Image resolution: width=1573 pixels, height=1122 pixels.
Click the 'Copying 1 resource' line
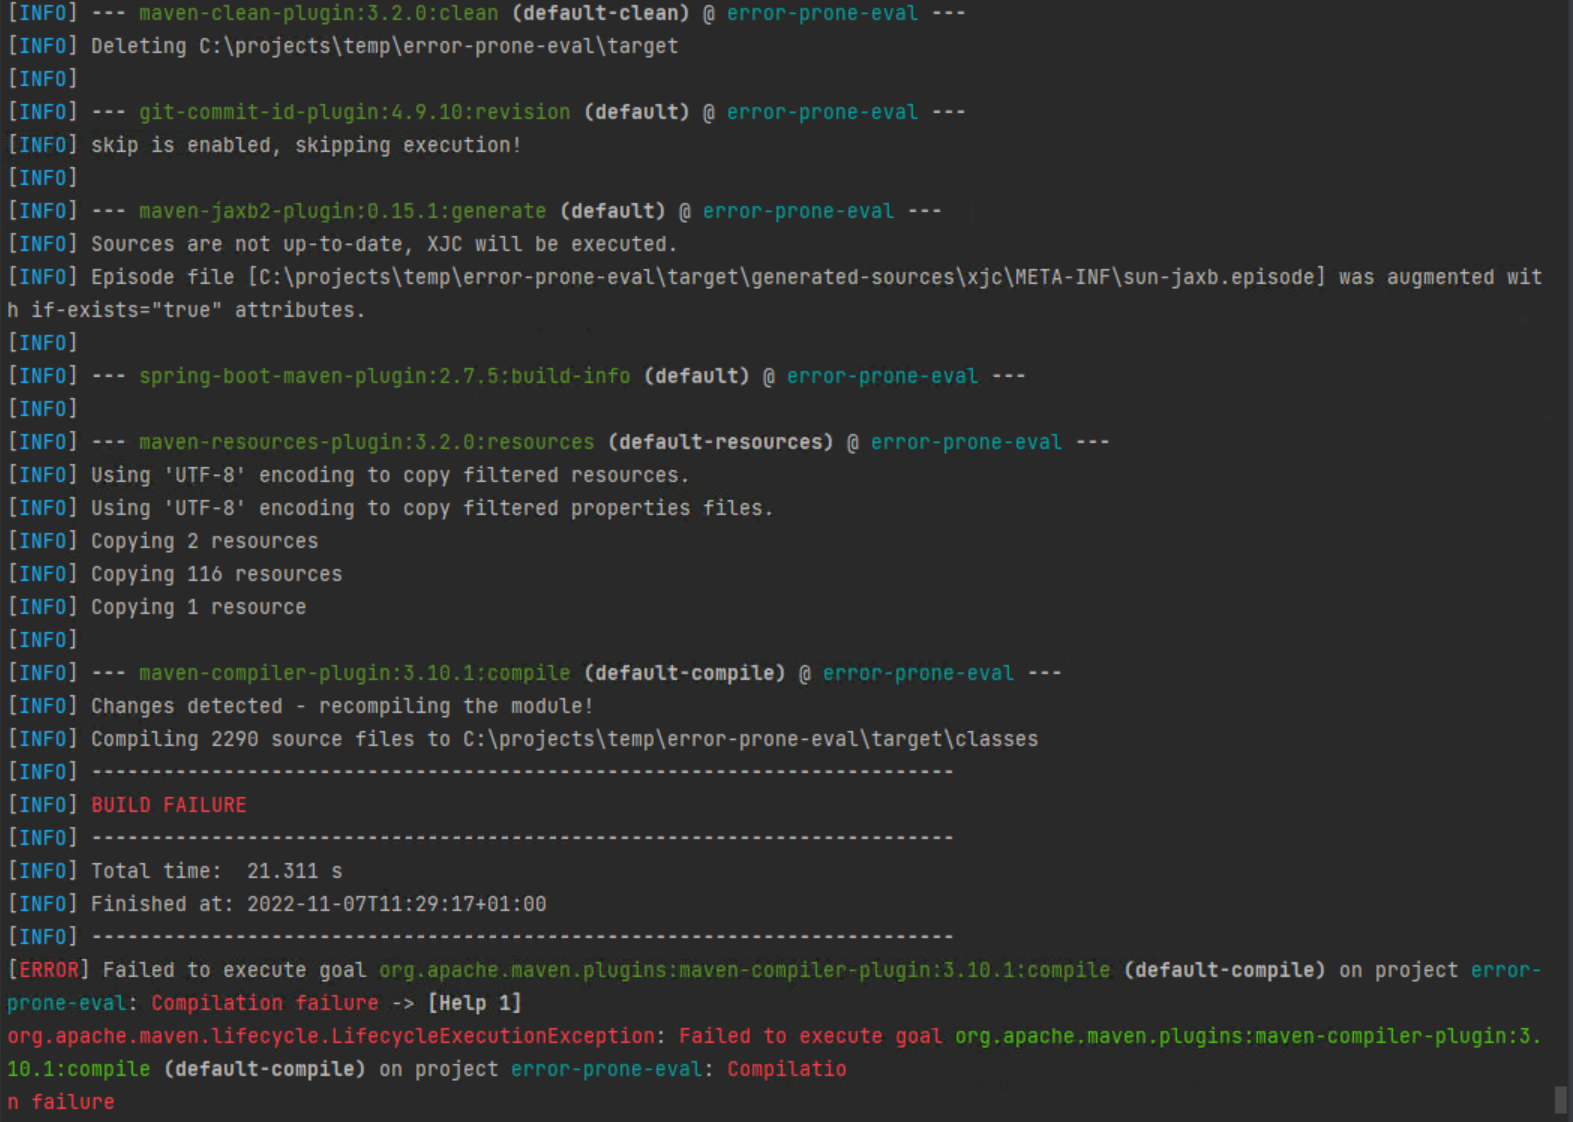click(x=198, y=607)
